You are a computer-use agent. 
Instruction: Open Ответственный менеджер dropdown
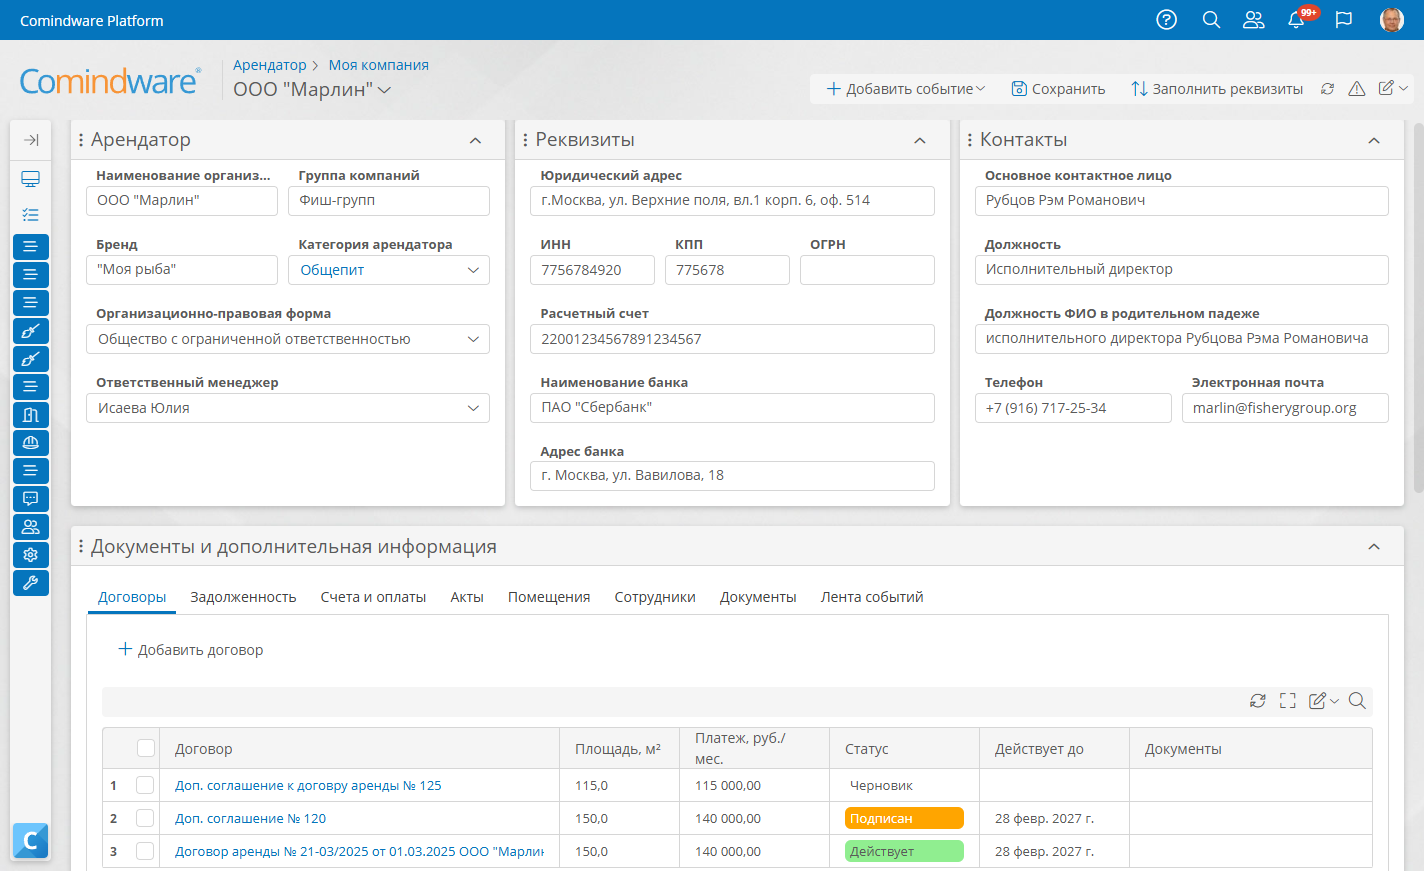(x=288, y=408)
